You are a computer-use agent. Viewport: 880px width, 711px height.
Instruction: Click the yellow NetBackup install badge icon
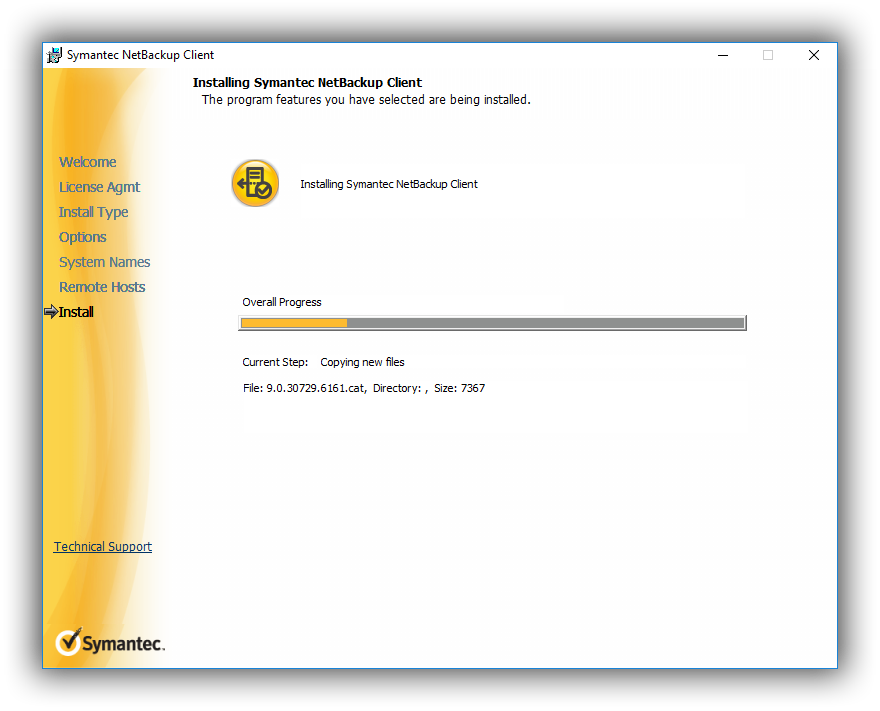(x=255, y=184)
